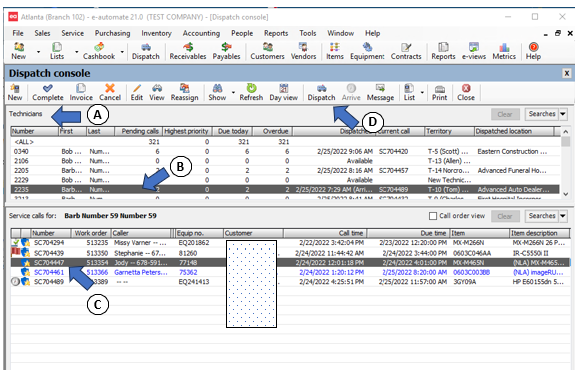Click the New icon in main toolbar
579x372 pixels.
(18, 51)
